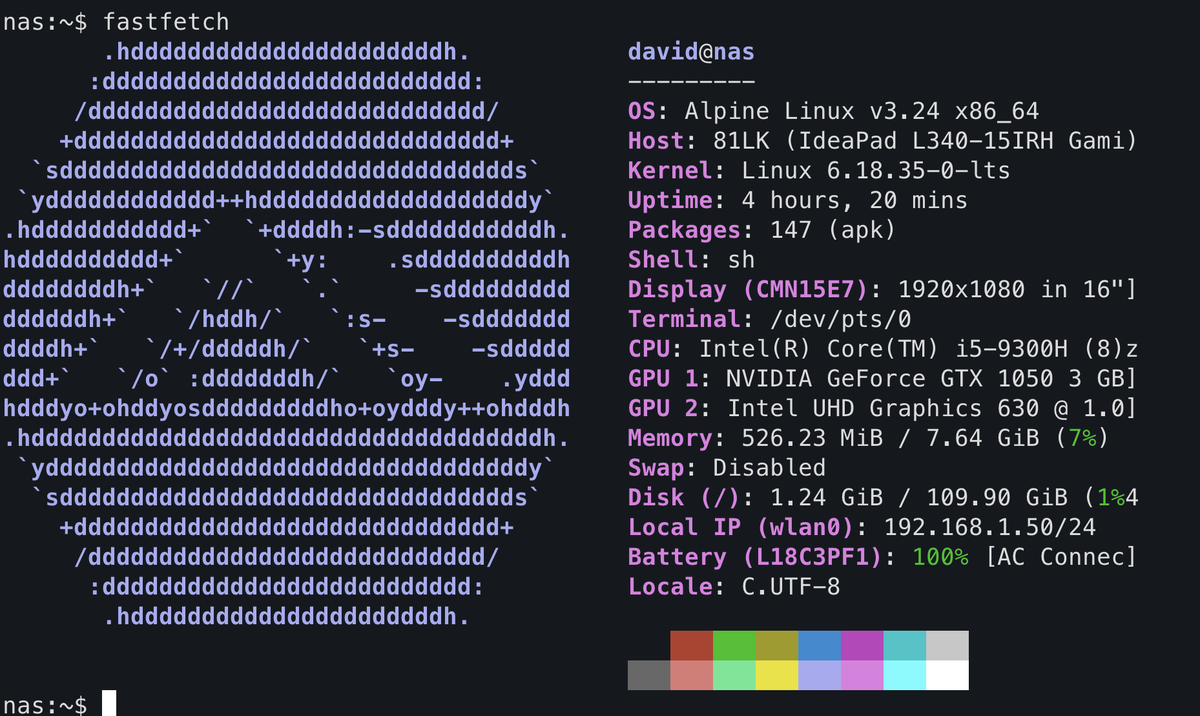Image resolution: width=1200 pixels, height=716 pixels.
Task: Click the Locale line C.UTF-8
Action: point(734,587)
